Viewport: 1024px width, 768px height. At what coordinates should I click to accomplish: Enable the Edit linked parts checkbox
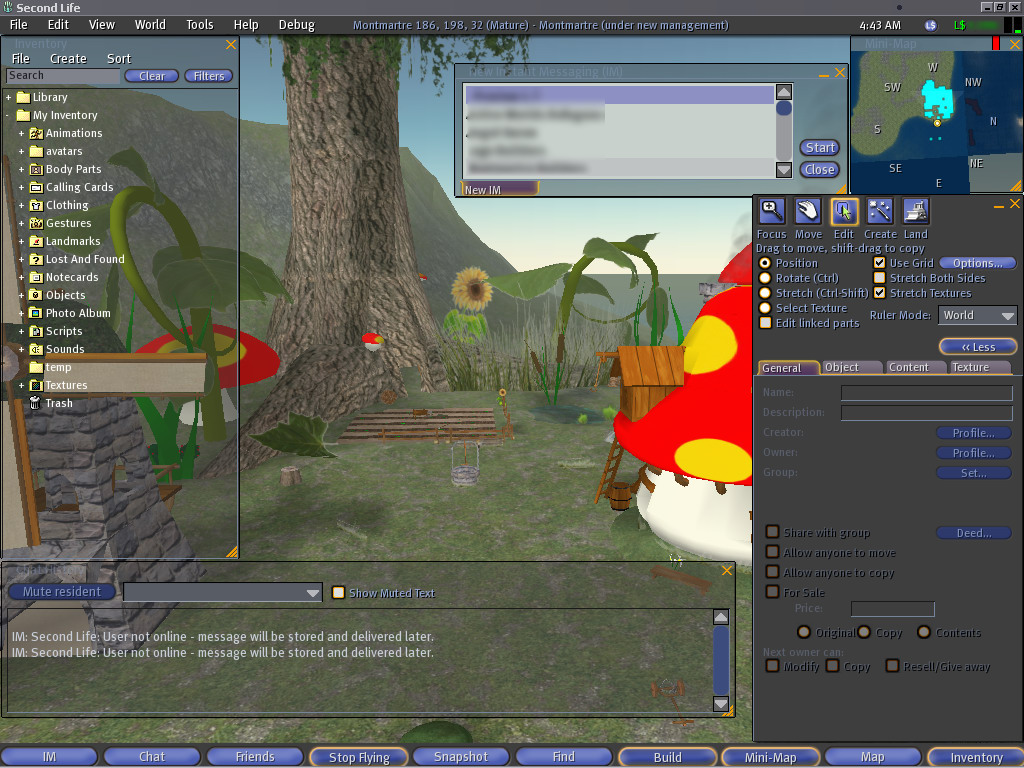point(765,323)
